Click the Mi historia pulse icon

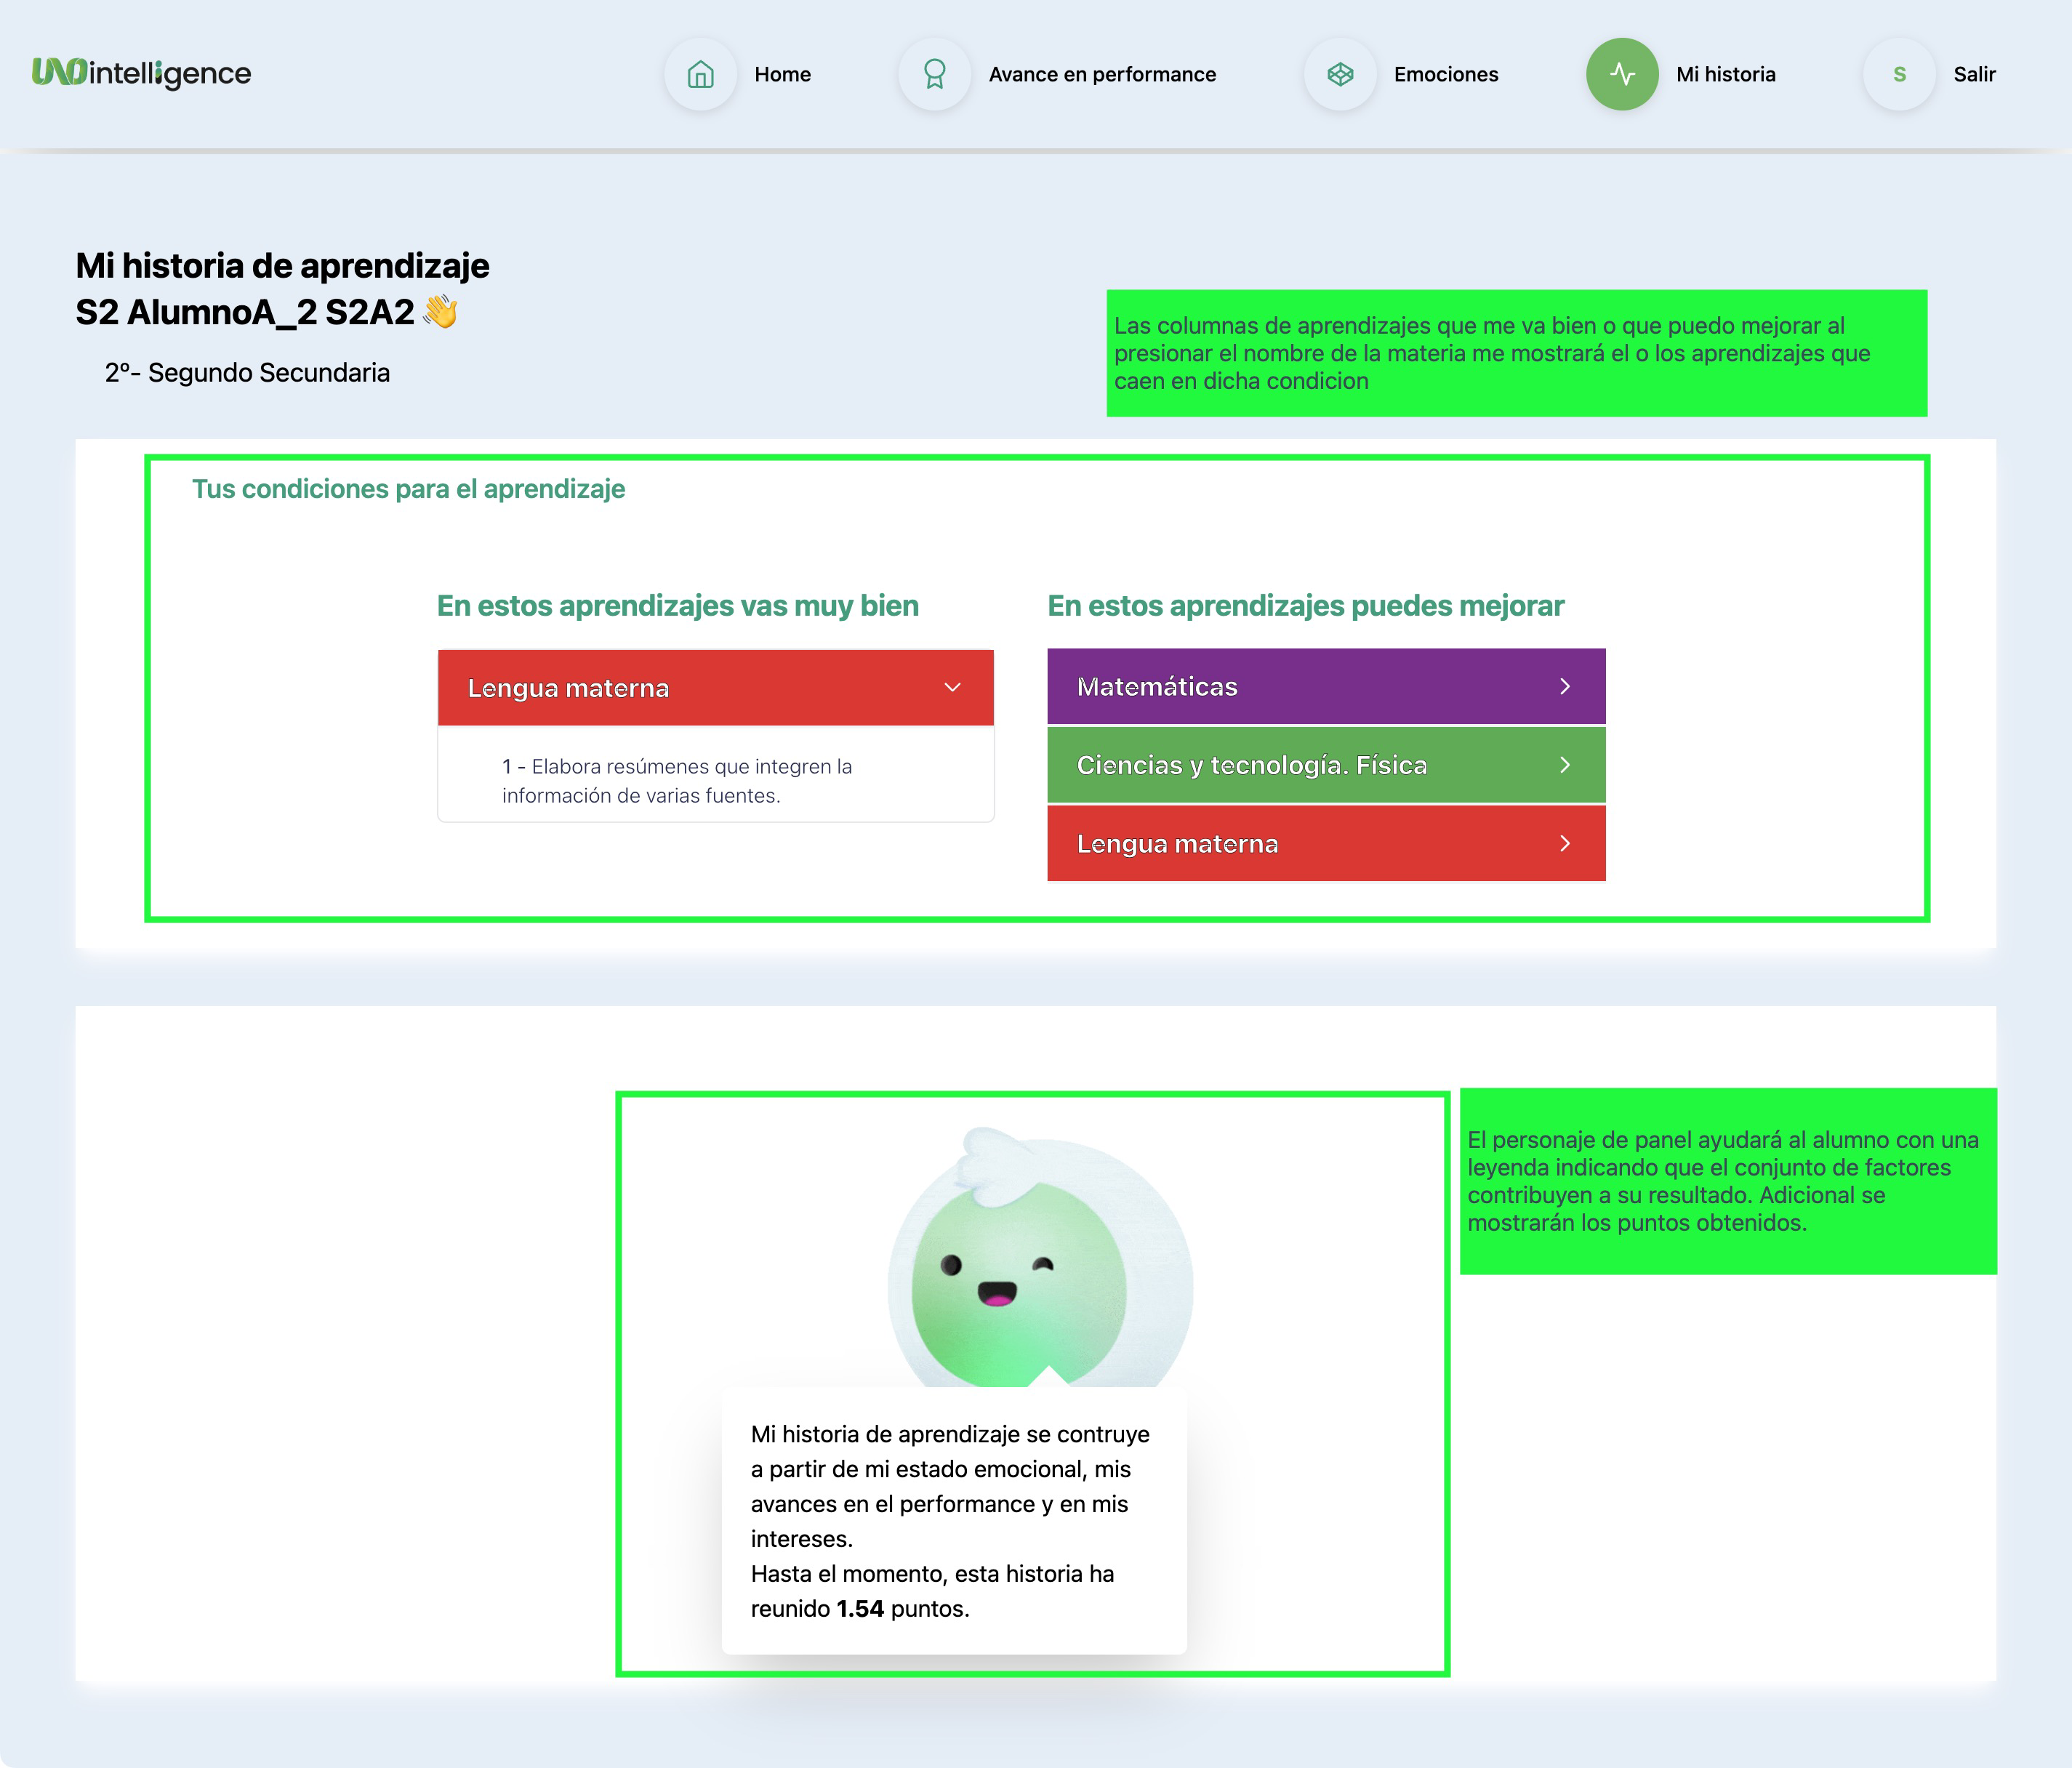pyautogui.click(x=1622, y=74)
